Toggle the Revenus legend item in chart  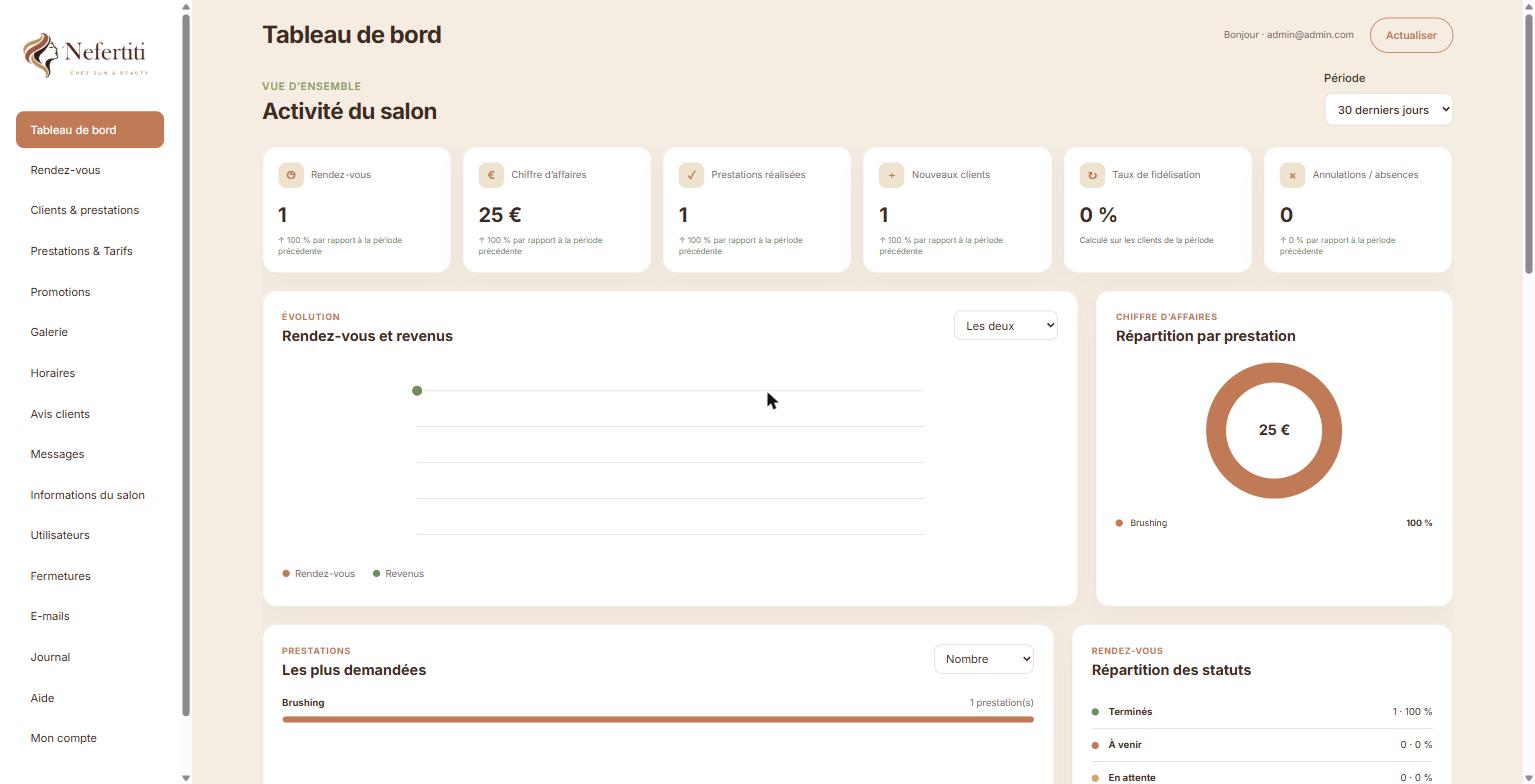[398, 574]
